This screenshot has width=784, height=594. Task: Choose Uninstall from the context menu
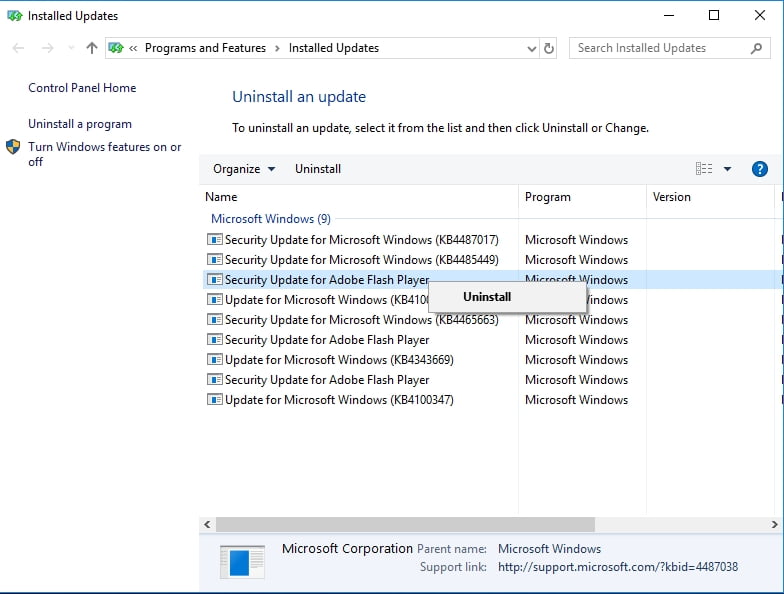pyautogui.click(x=487, y=297)
